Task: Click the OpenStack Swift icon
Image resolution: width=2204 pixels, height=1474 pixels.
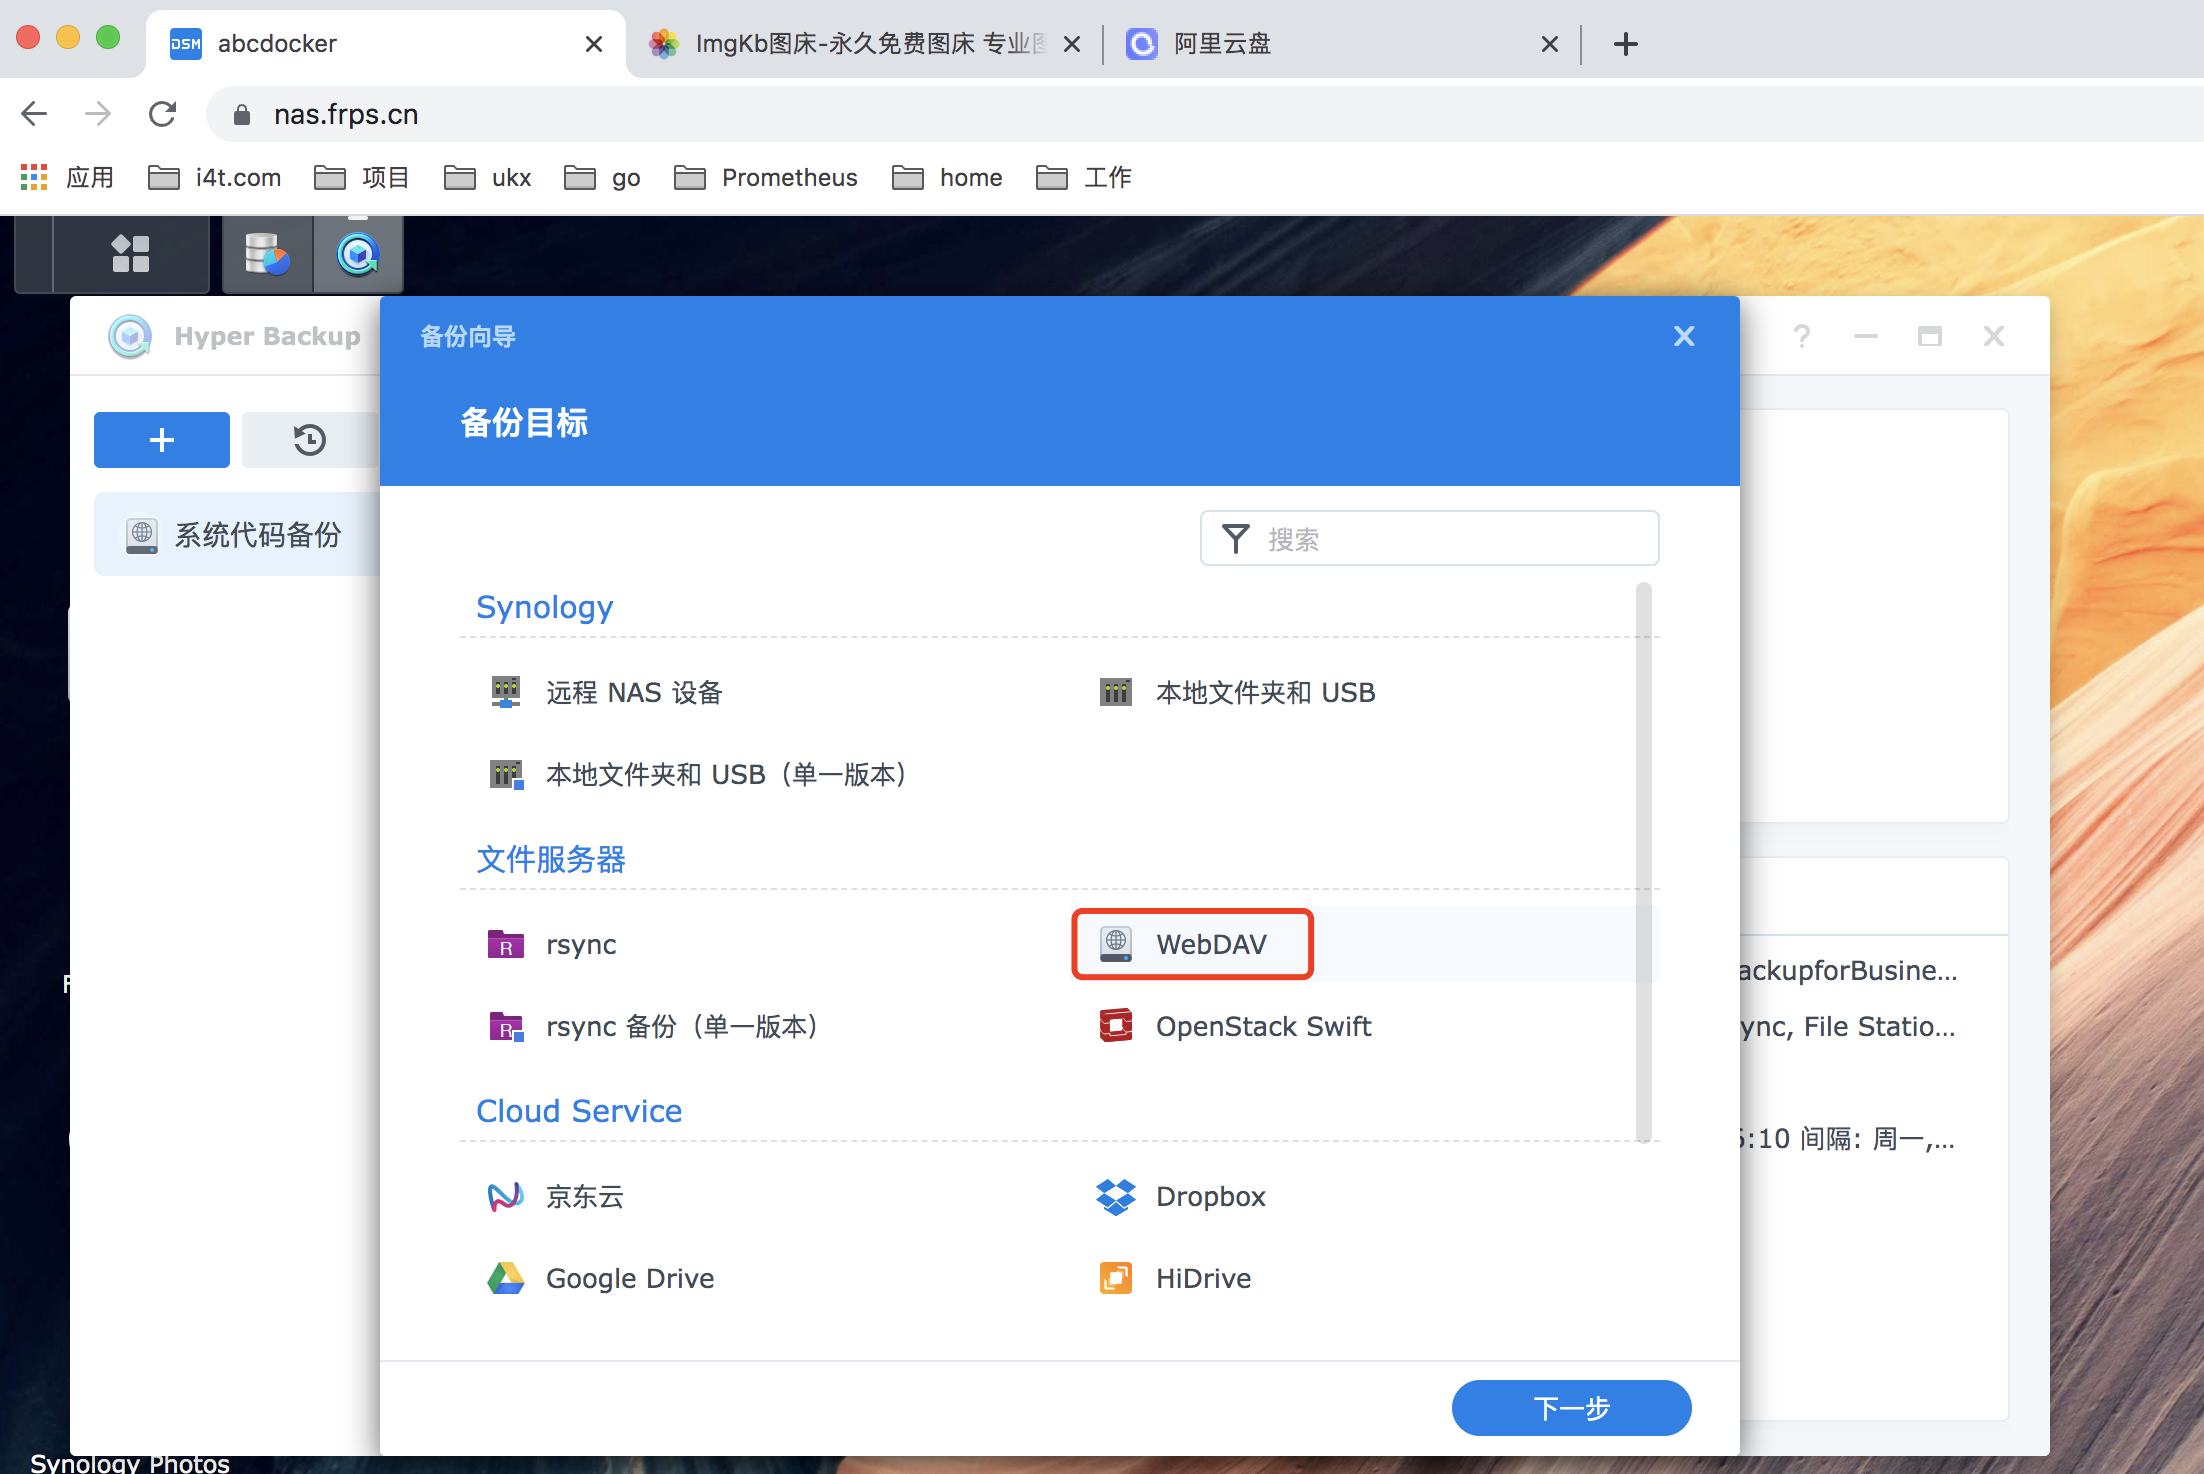Action: [1118, 1025]
